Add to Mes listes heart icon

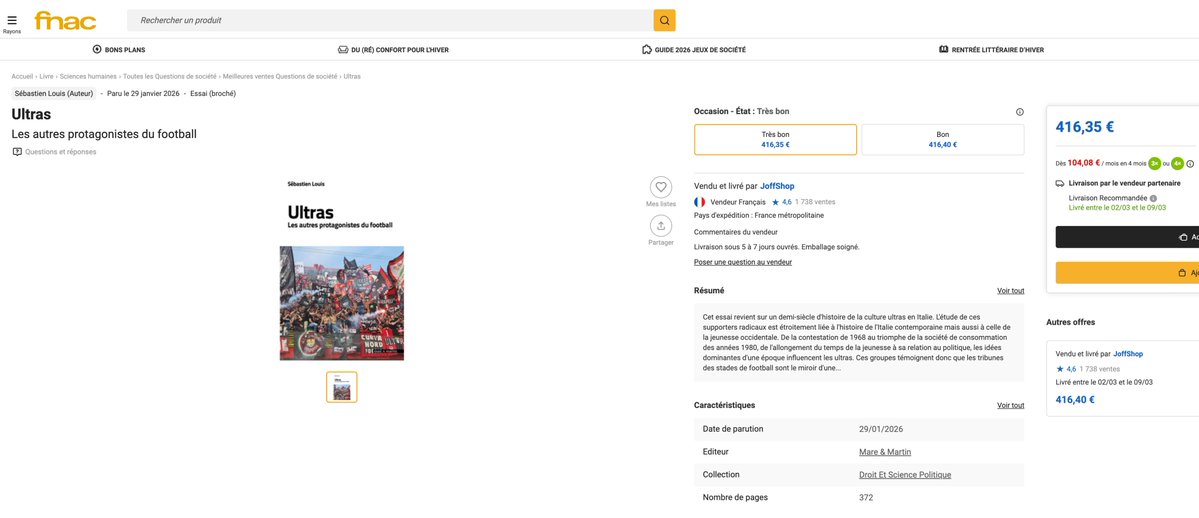(x=661, y=187)
